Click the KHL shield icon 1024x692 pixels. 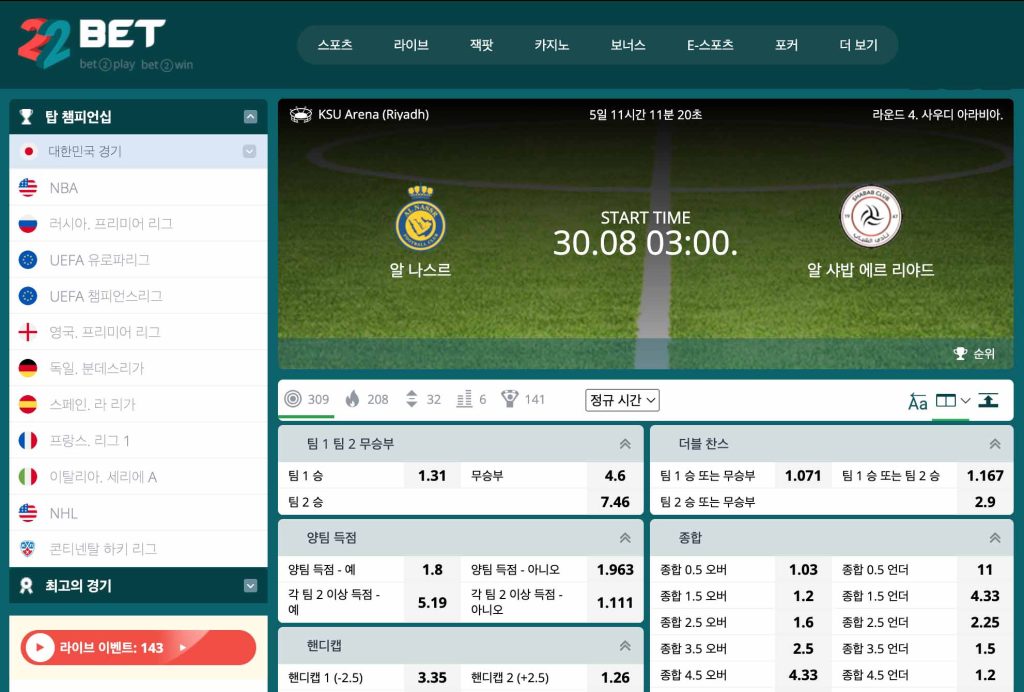tap(28, 549)
